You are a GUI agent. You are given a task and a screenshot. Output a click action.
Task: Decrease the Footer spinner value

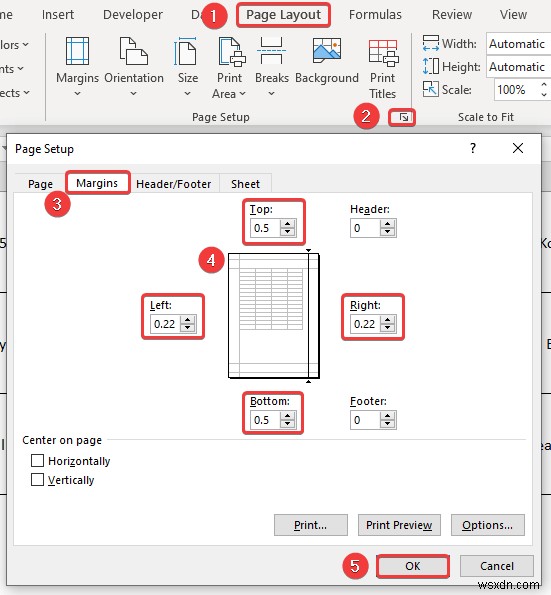(x=387, y=424)
